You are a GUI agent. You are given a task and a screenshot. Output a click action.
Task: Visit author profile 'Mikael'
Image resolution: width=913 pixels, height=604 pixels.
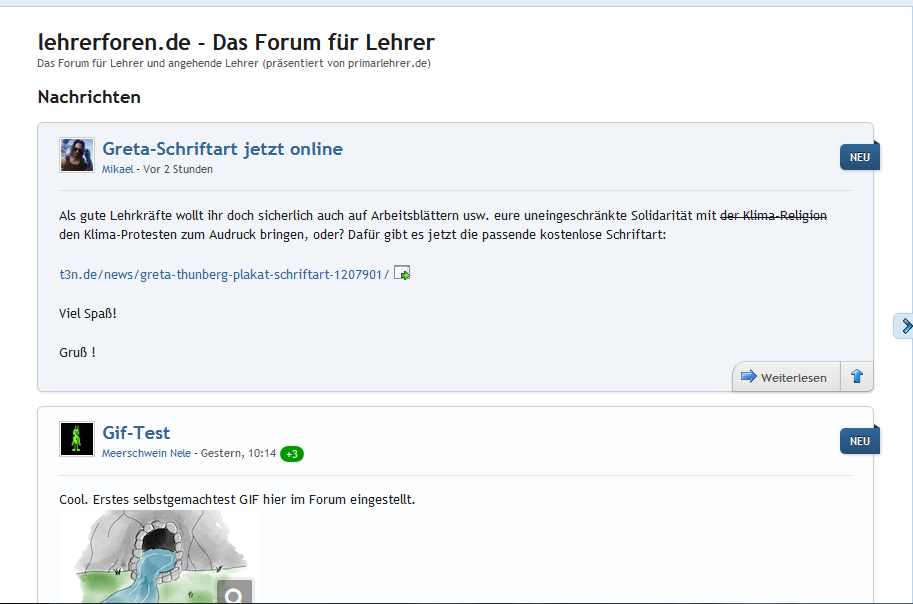pyautogui.click(x=117, y=169)
